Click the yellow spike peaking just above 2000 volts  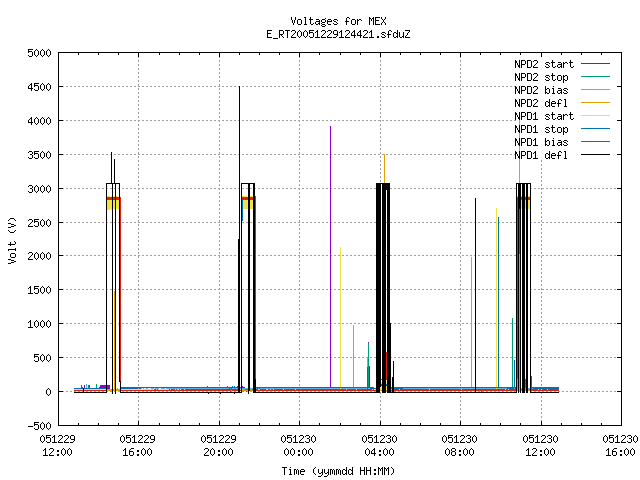340,318
